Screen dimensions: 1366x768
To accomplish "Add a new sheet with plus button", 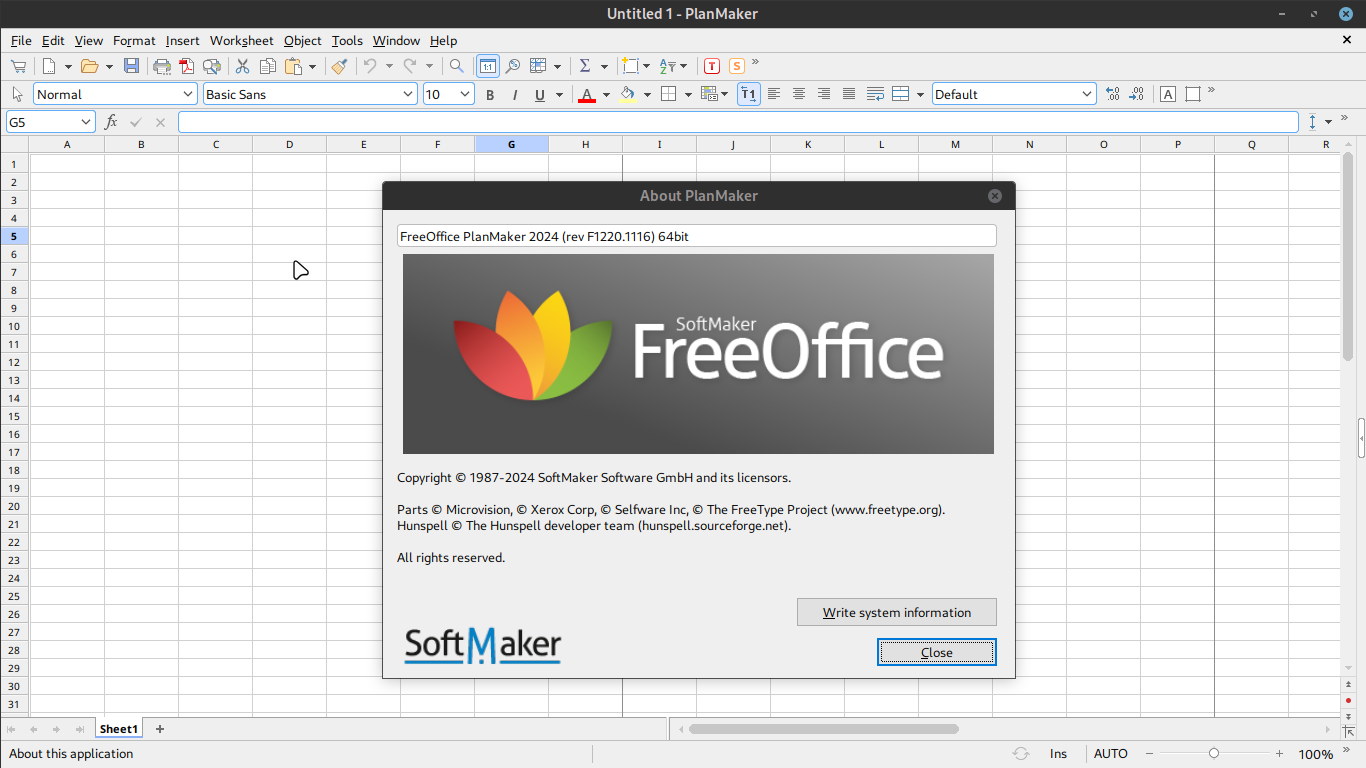I will click(159, 729).
